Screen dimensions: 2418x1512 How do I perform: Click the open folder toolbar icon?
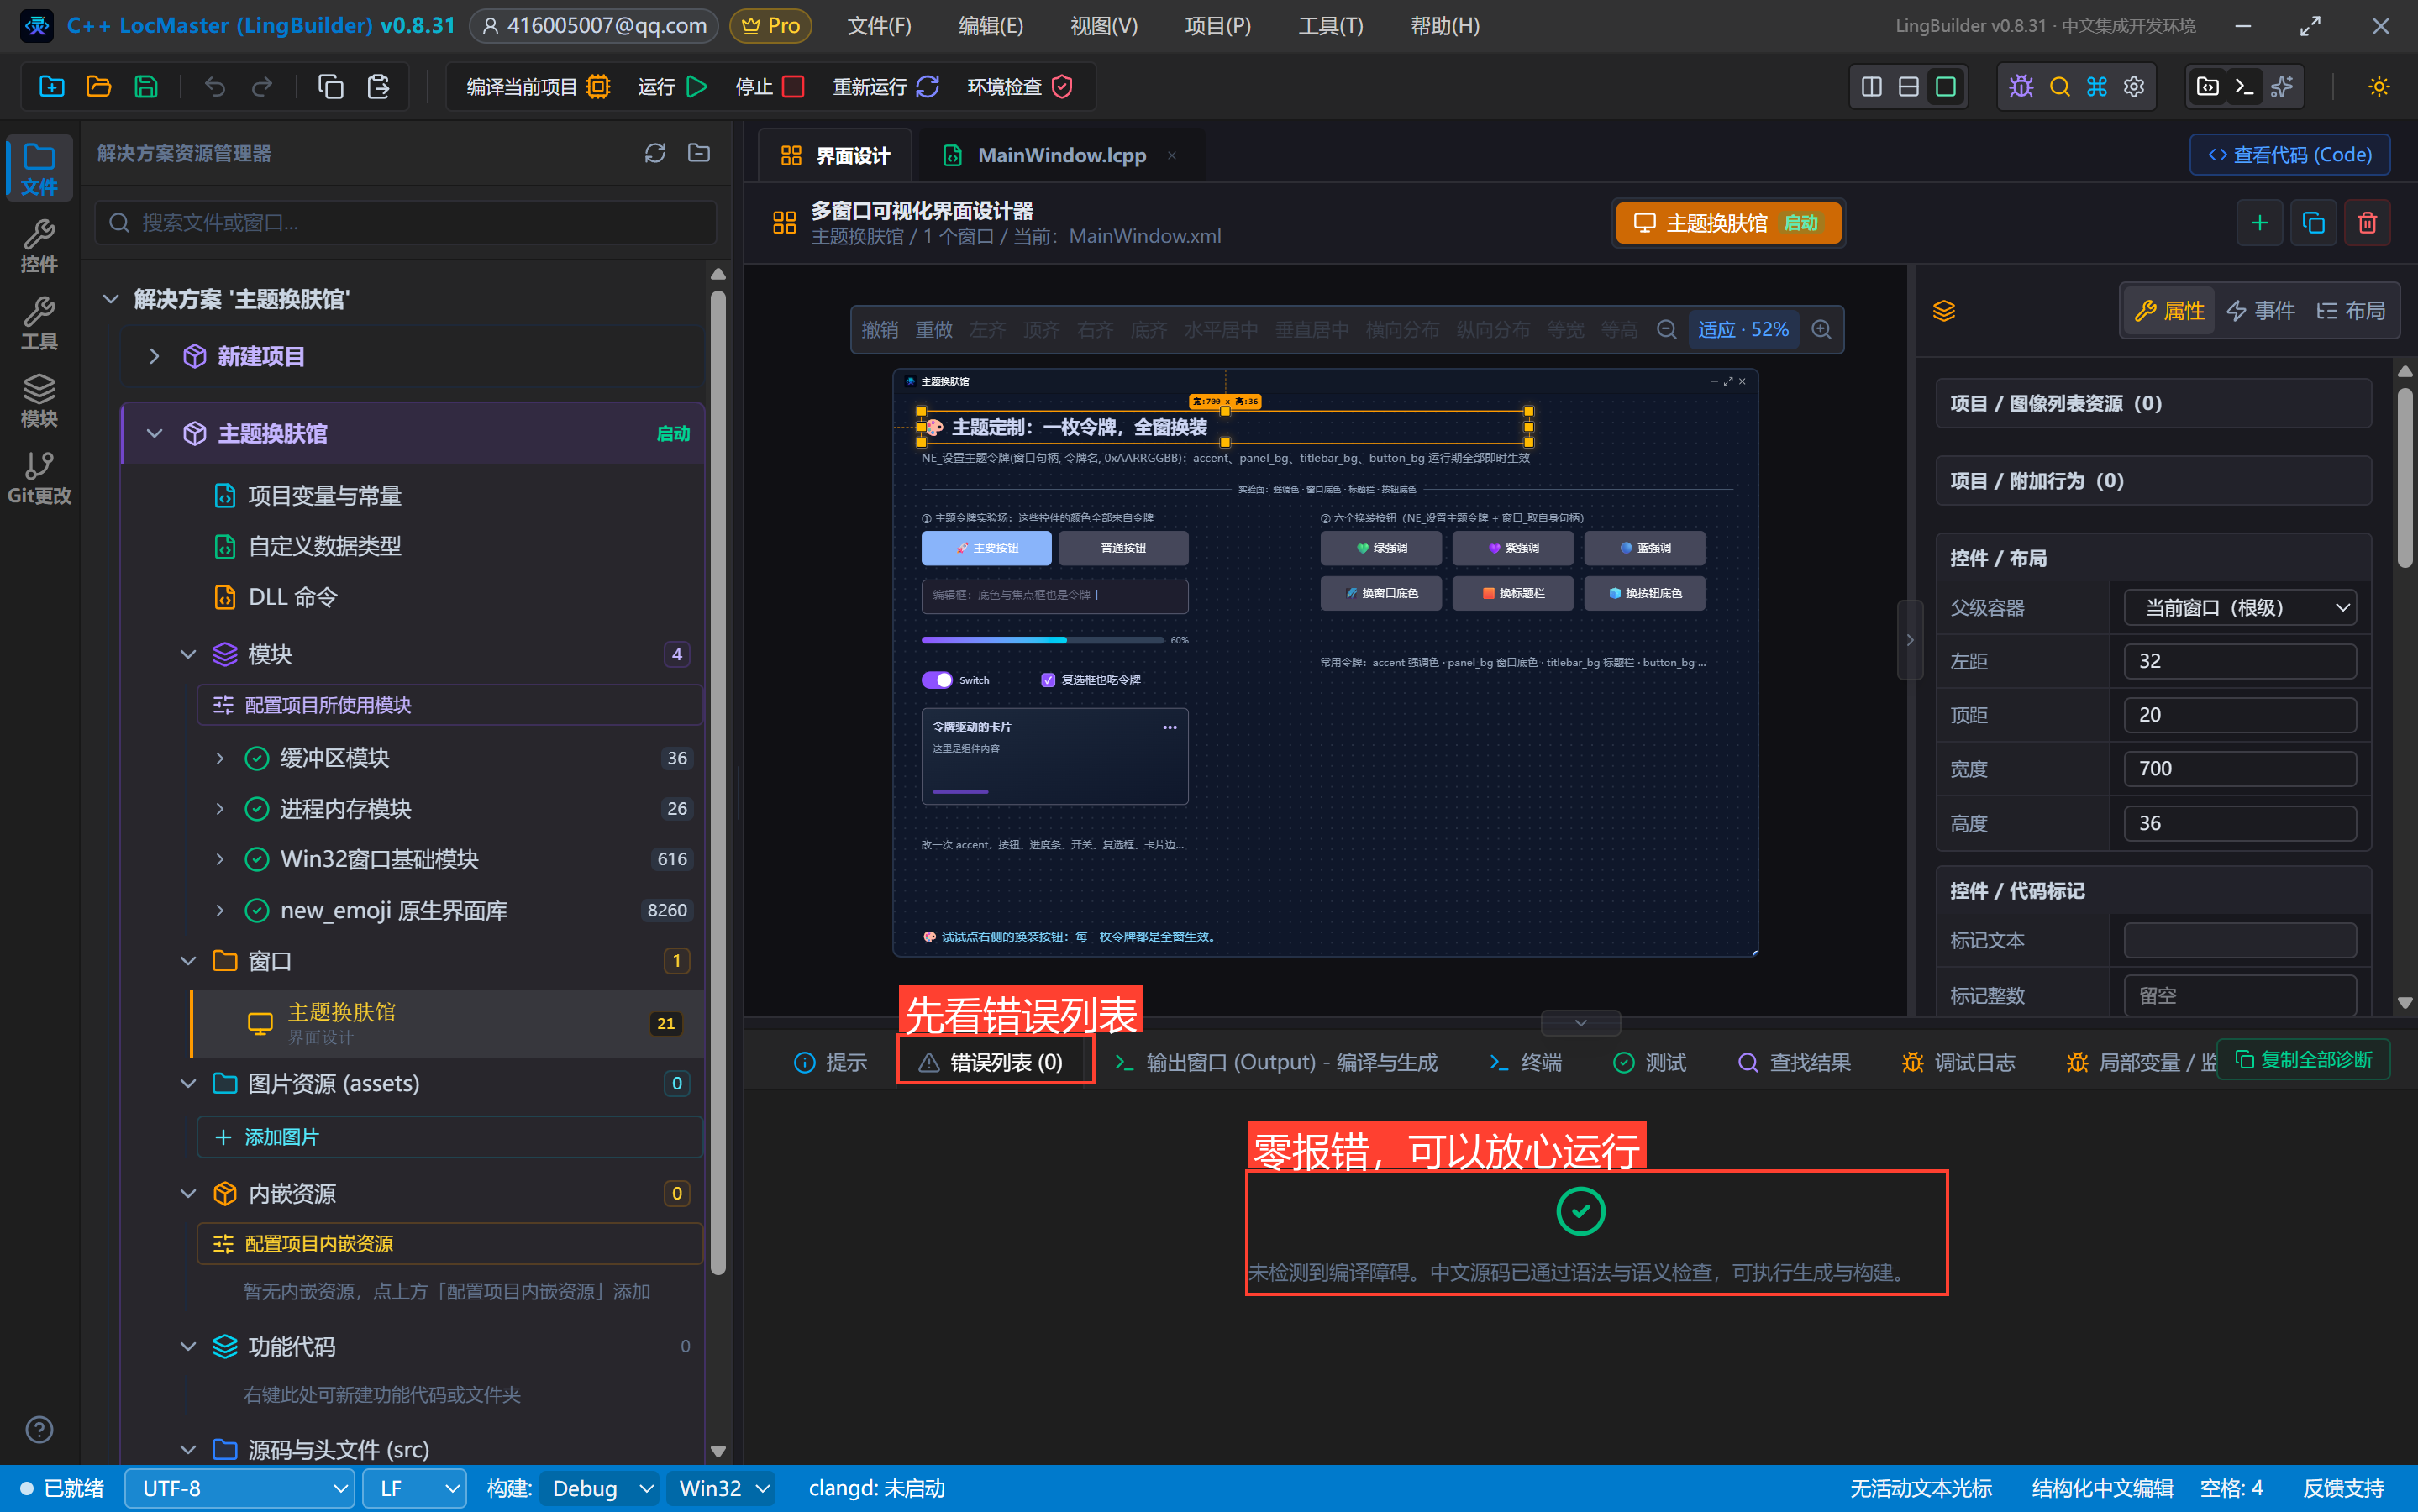(x=99, y=87)
